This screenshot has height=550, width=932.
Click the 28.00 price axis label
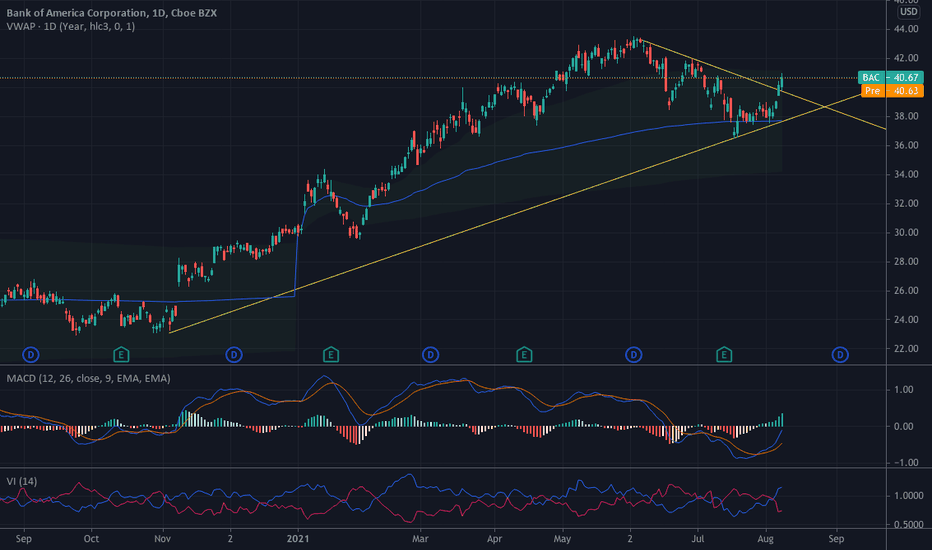click(x=906, y=262)
